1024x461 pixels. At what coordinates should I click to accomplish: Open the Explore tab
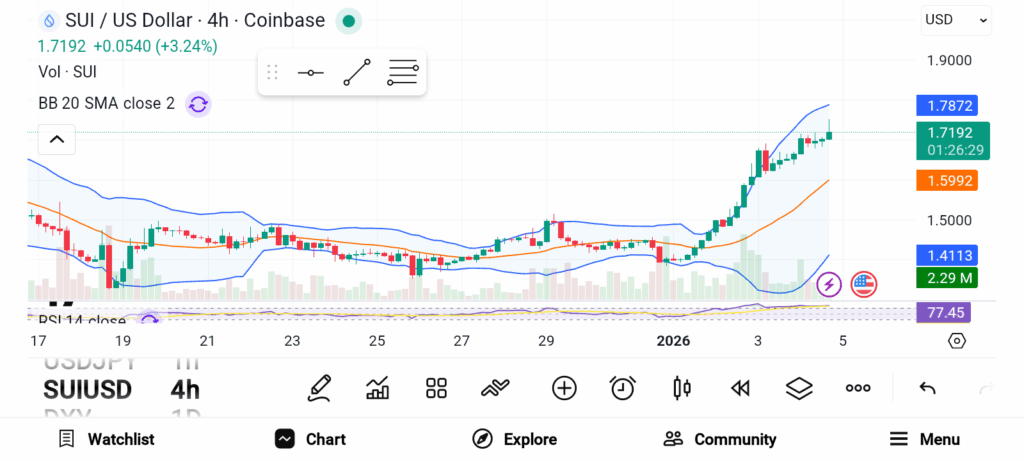514,439
